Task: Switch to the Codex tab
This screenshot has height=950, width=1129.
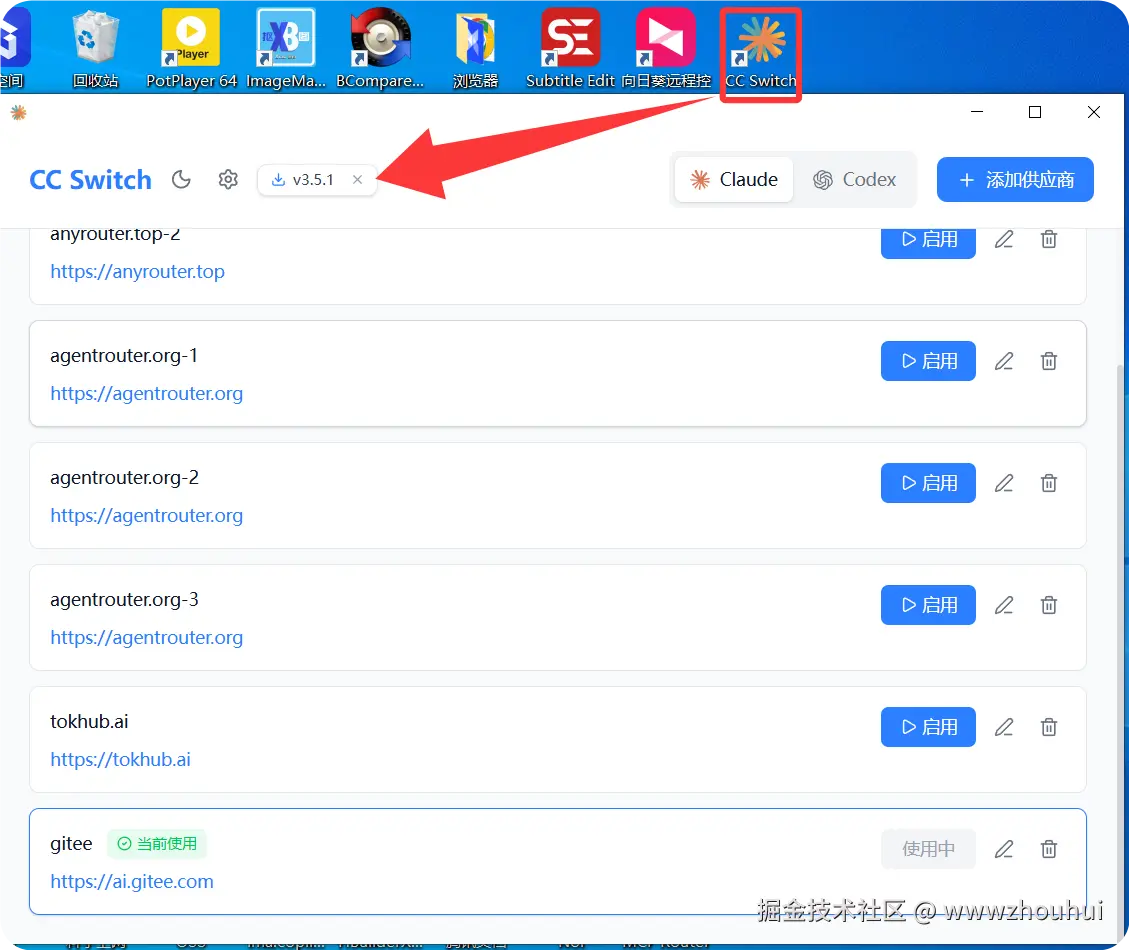Action: point(854,179)
